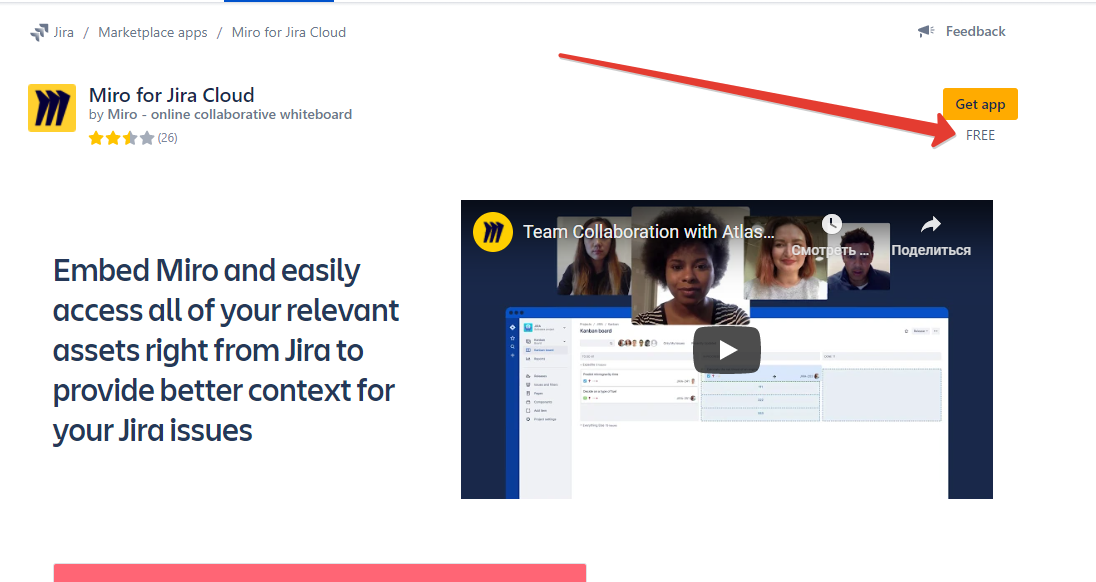Click the star rating icons

[x=121, y=138]
